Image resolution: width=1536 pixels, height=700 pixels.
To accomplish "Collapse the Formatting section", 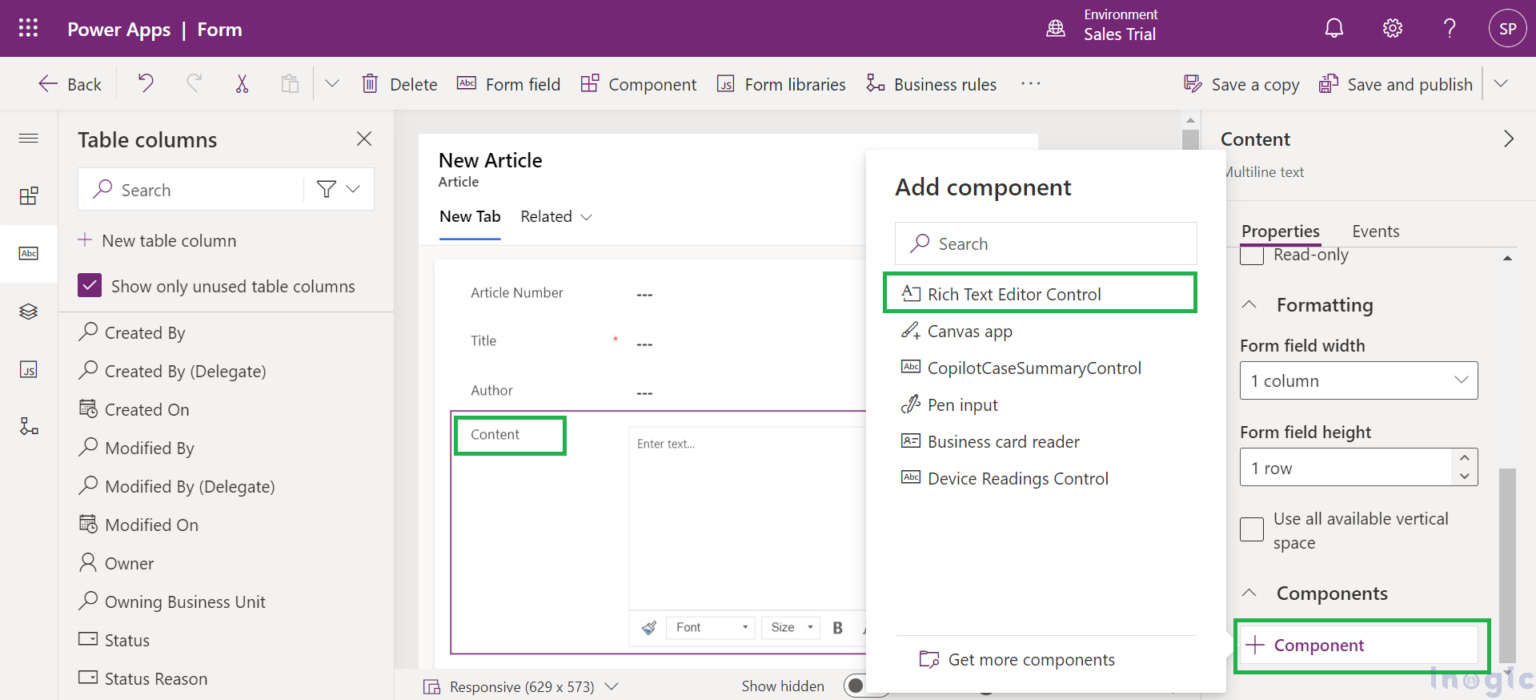I will (1251, 305).
